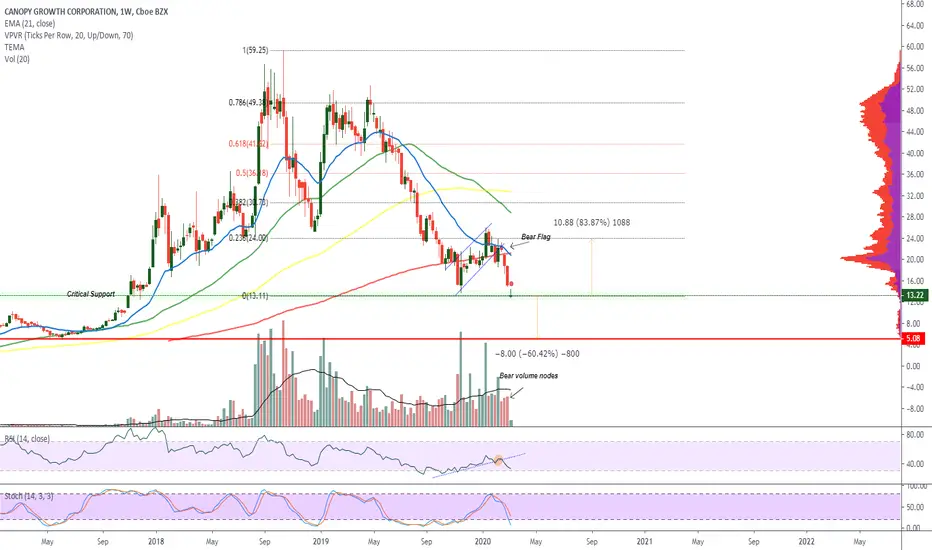Viewport: 932px width, 550px height.
Task: Select the VPVR indicator legend line
Action: pyautogui.click(x=69, y=36)
